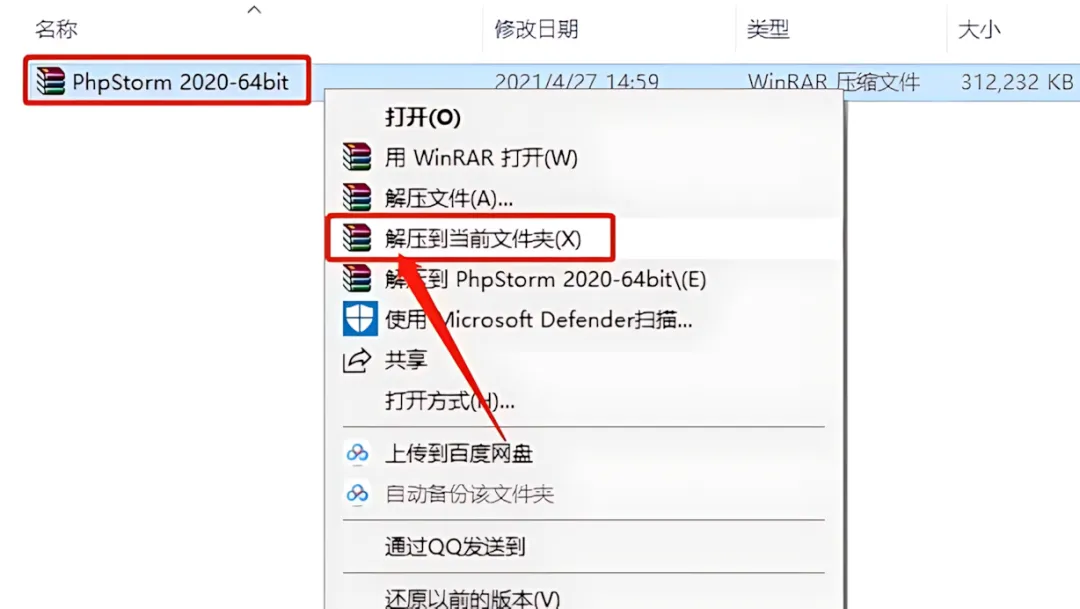The width and height of the screenshot is (1080, 609).
Task: Sort by the 名称 column header
Action: pos(56,29)
